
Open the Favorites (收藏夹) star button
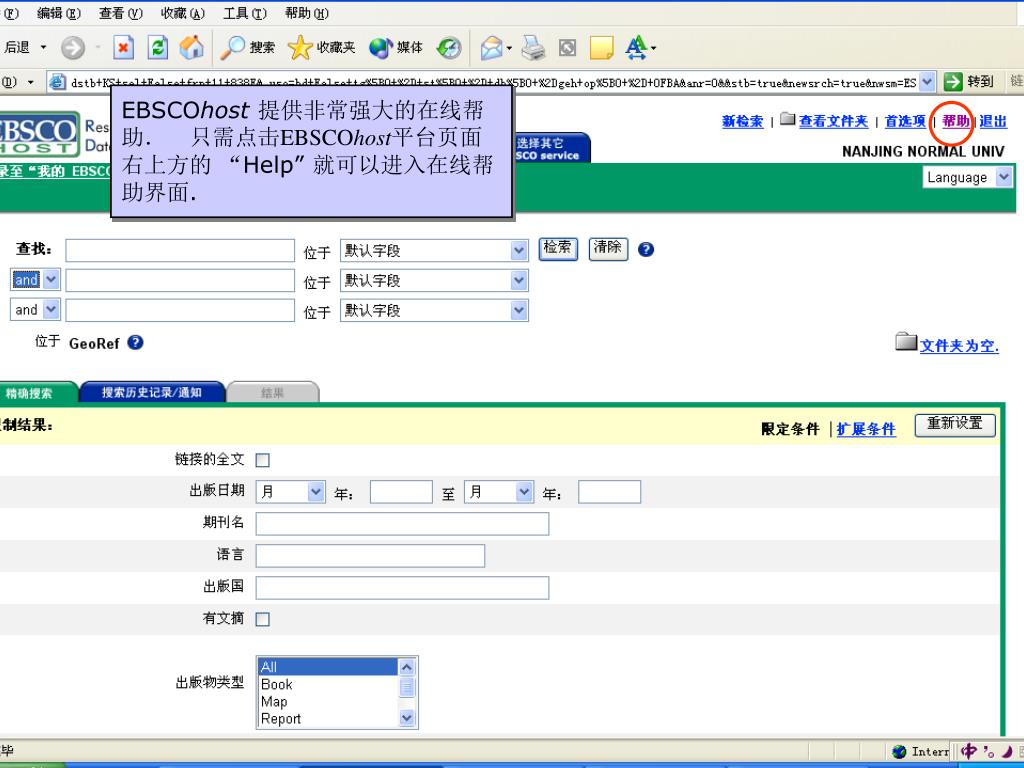coord(321,47)
